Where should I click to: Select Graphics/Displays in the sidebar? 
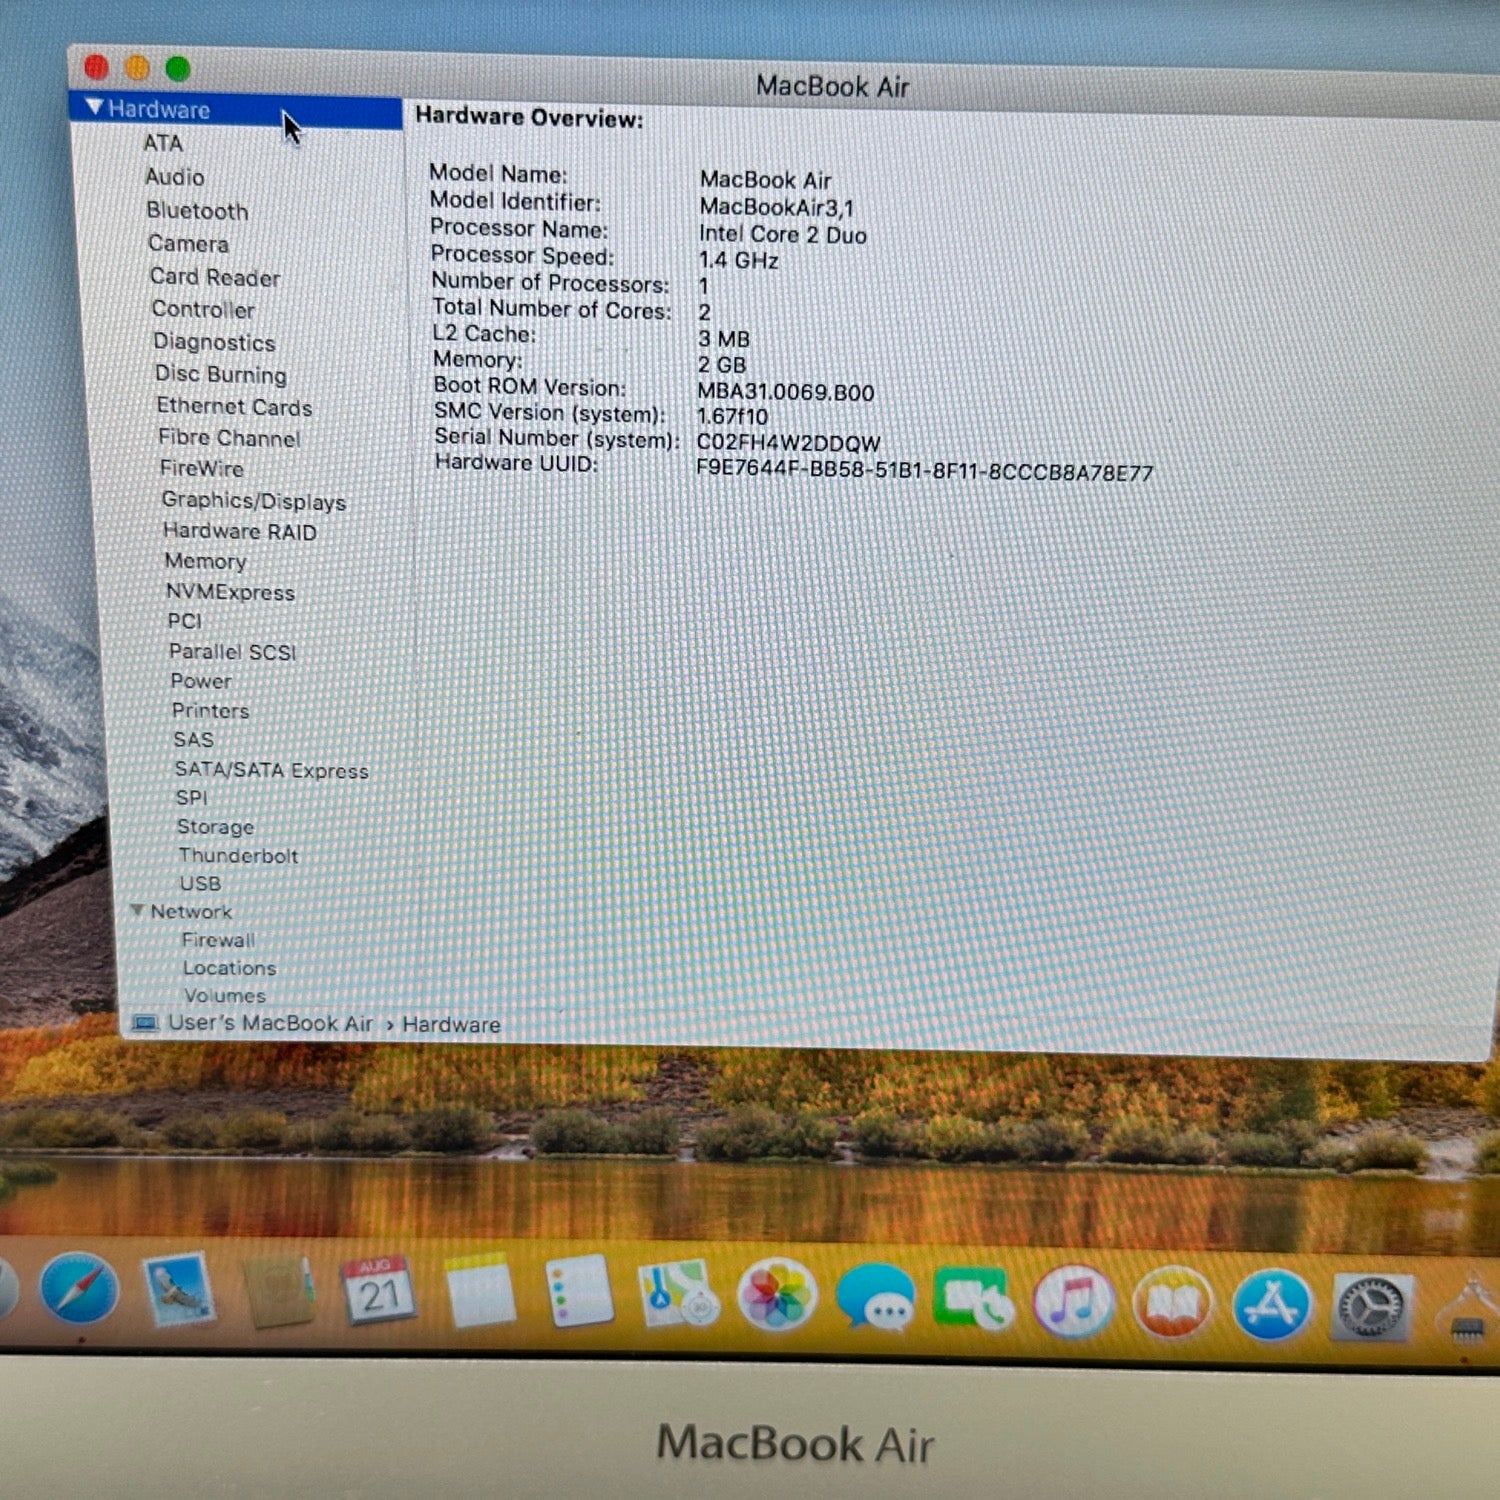tap(253, 501)
